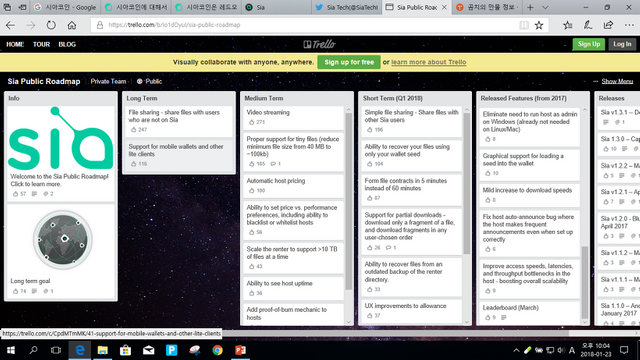Open Simple file sharing card
This screenshot has height=360, width=640.
pos(411,121)
